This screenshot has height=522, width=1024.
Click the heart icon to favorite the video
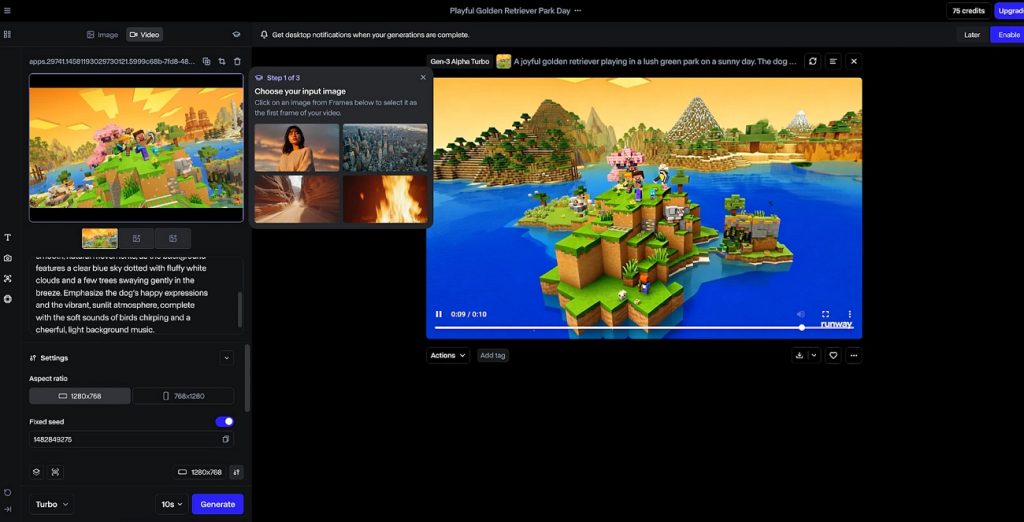tap(832, 355)
